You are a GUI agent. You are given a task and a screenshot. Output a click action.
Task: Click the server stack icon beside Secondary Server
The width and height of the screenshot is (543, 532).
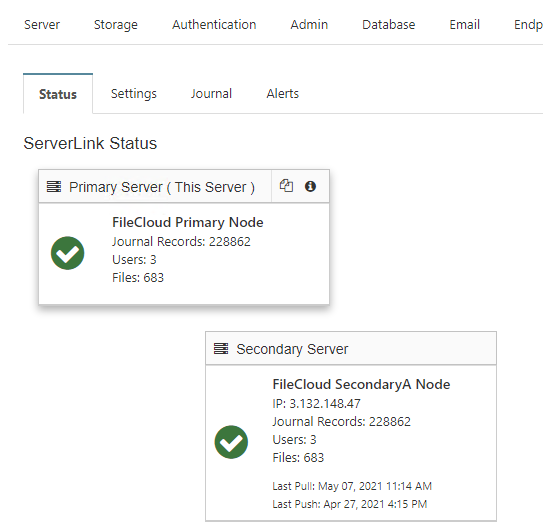click(221, 348)
